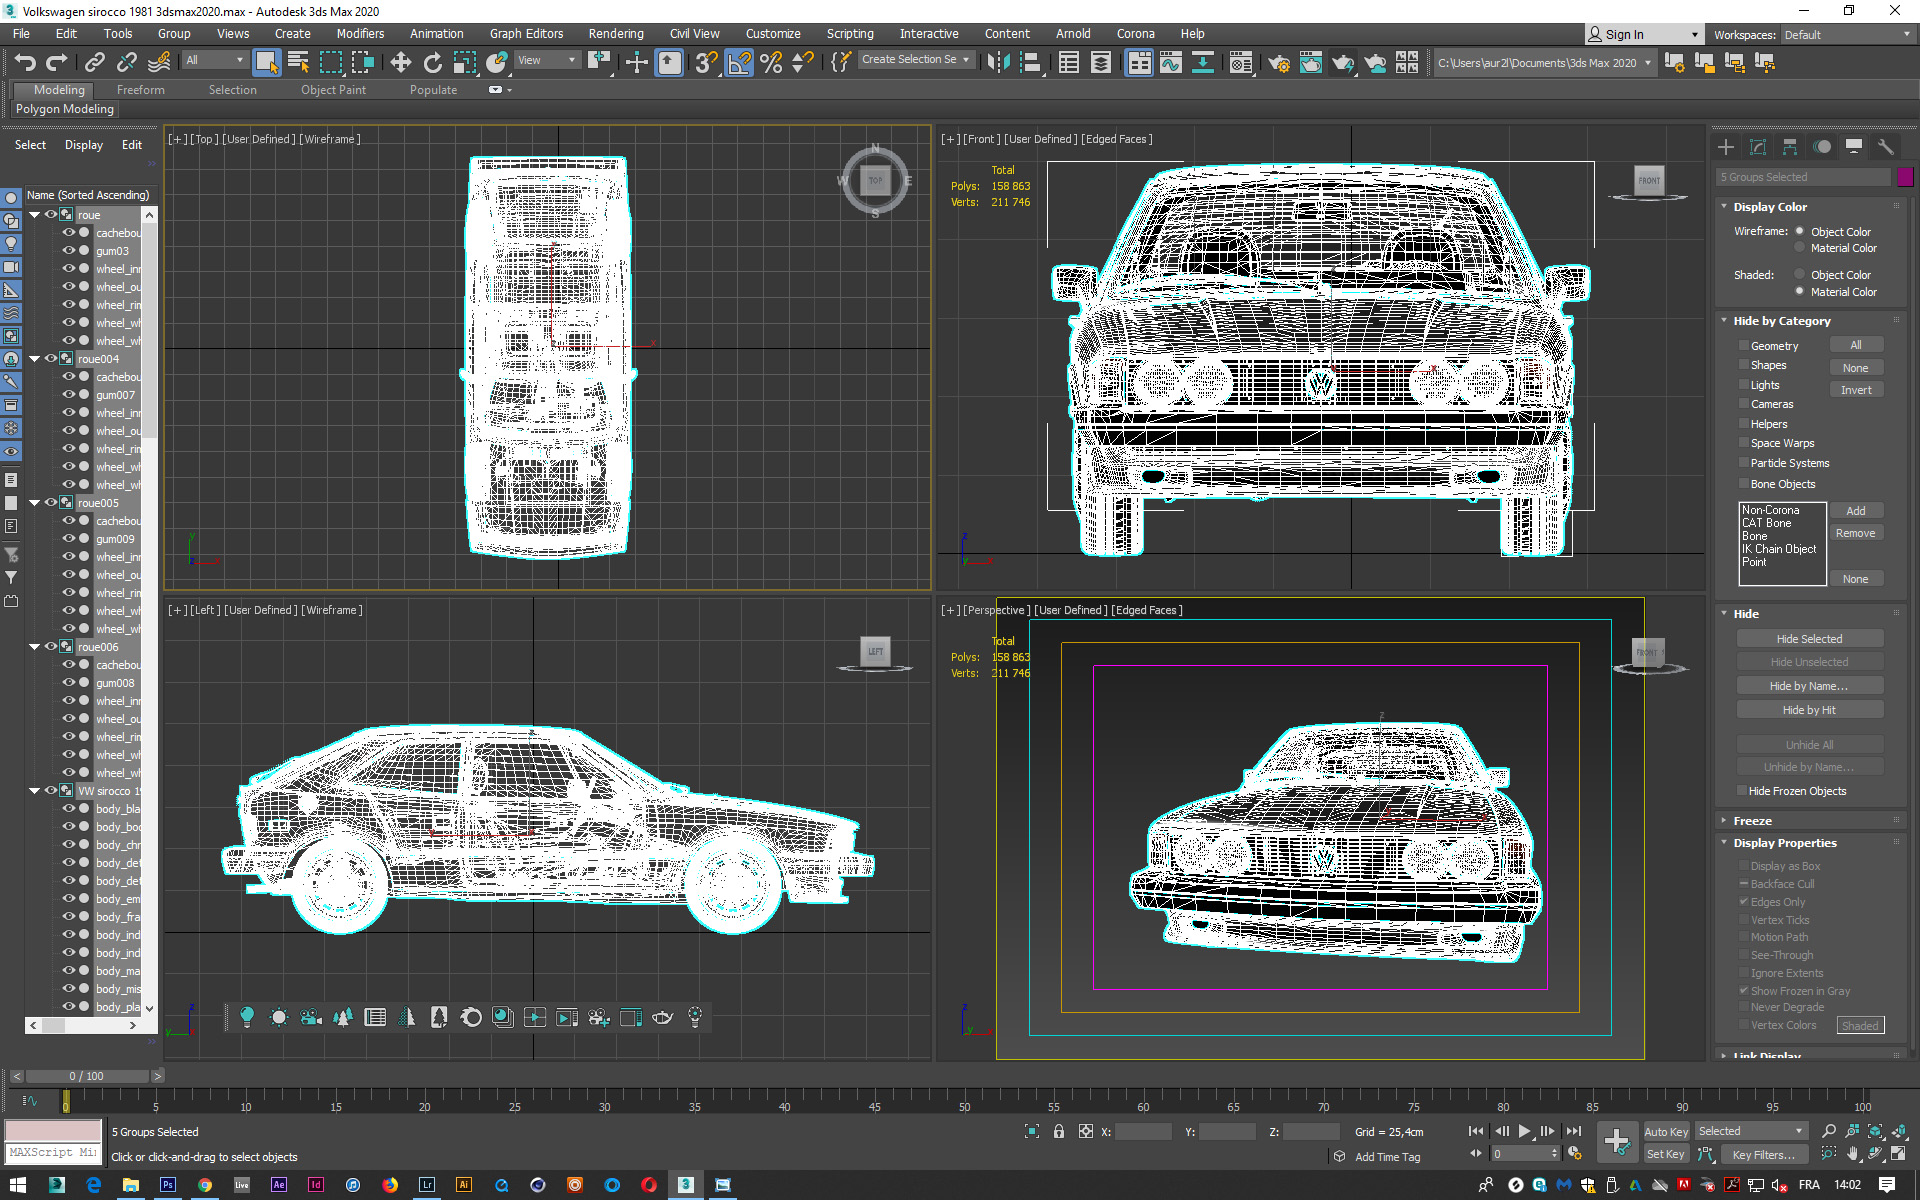Toggle the selection lock padlock icon
1920x1200 pixels.
pos(1059,1131)
